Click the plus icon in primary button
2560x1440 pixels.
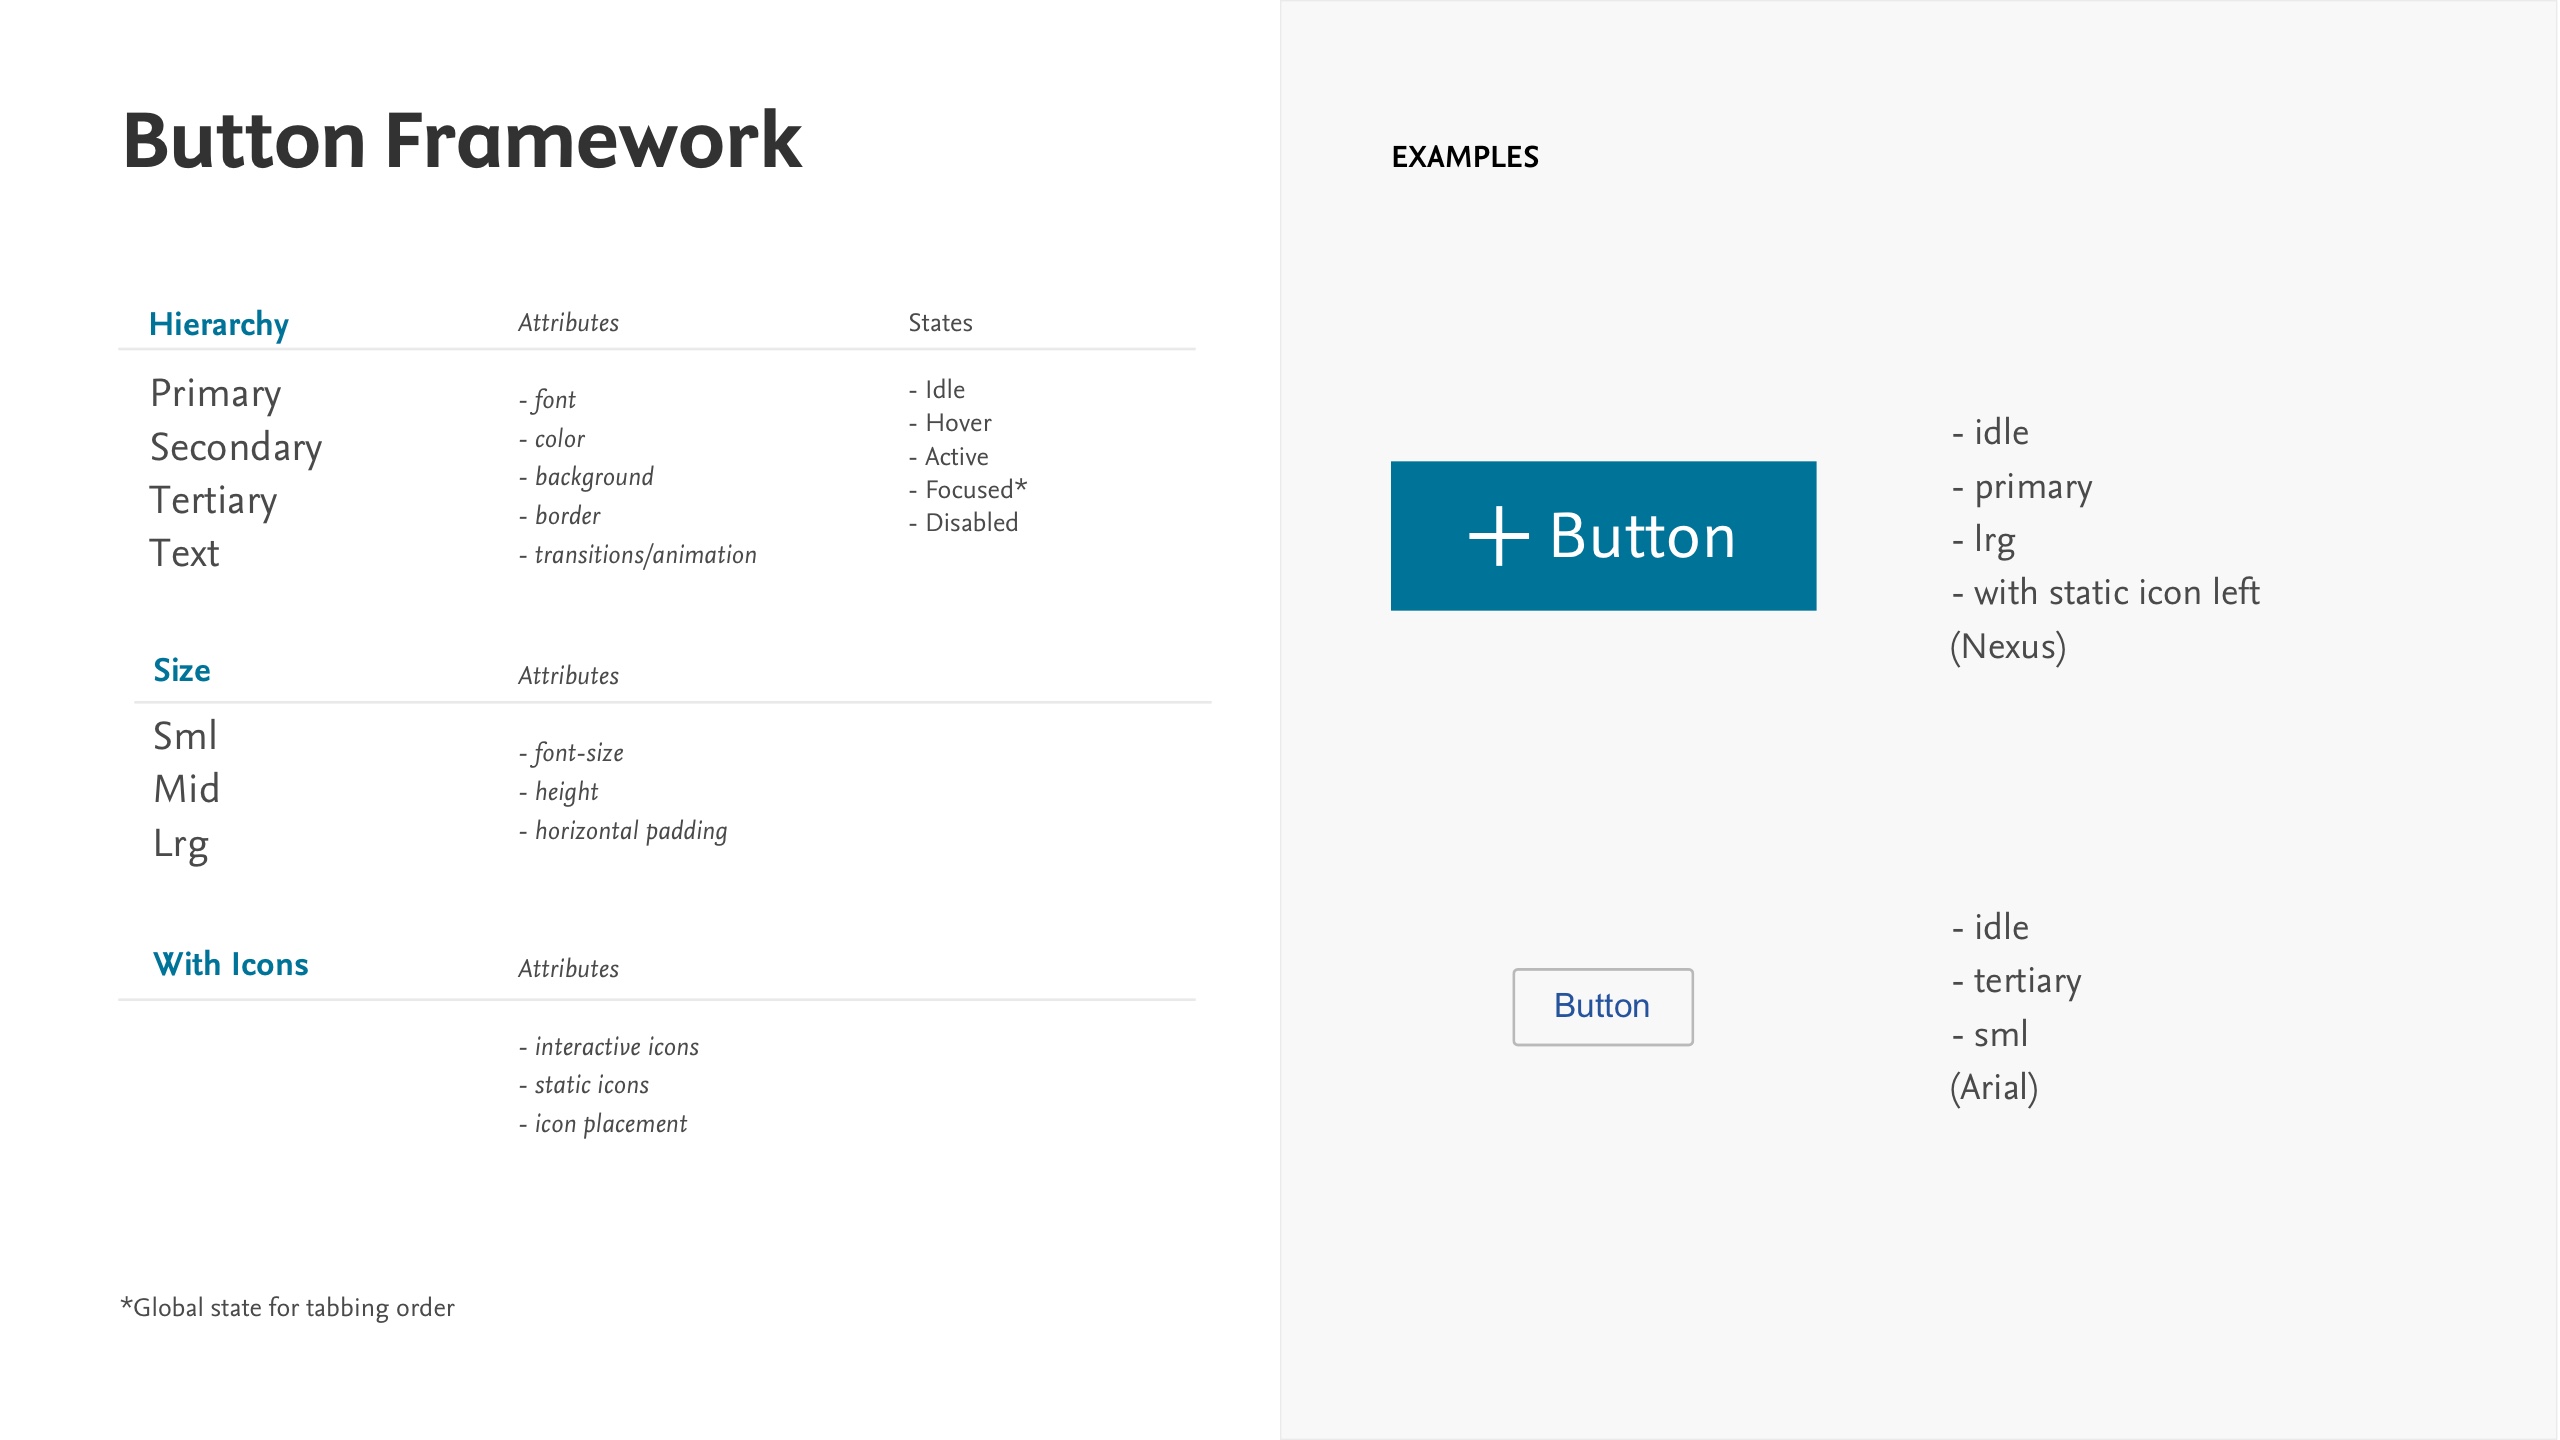pos(1498,537)
